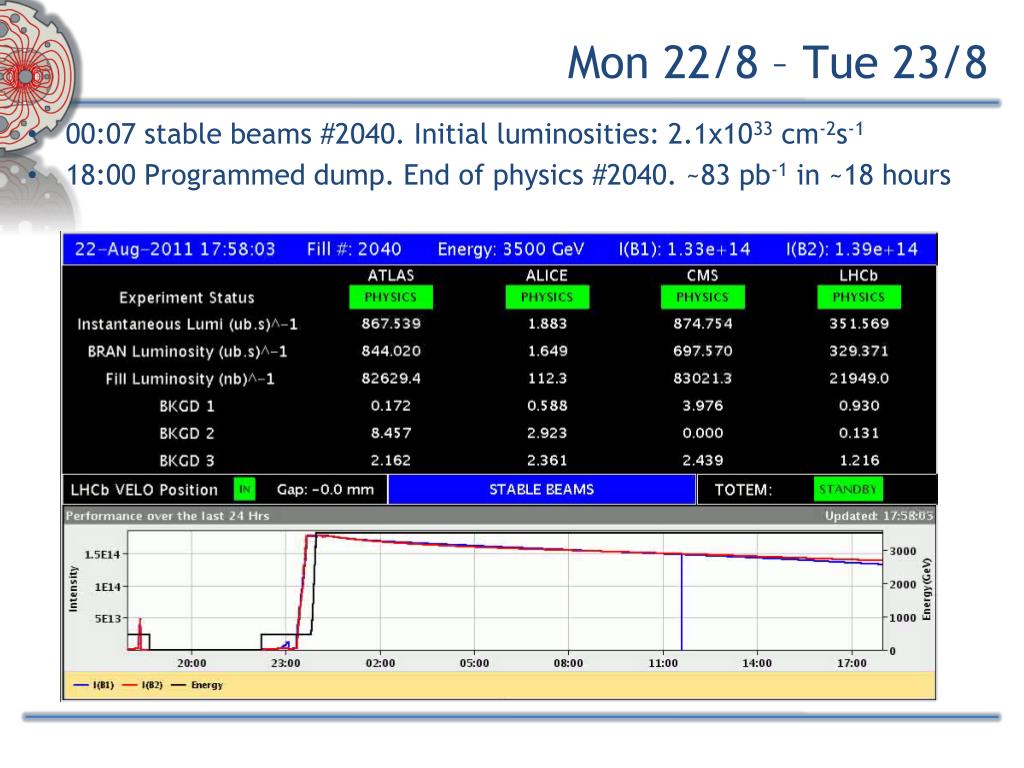The height and width of the screenshot is (768, 1024).
Task: Click the 3000 energy axis label
Action: click(903, 551)
